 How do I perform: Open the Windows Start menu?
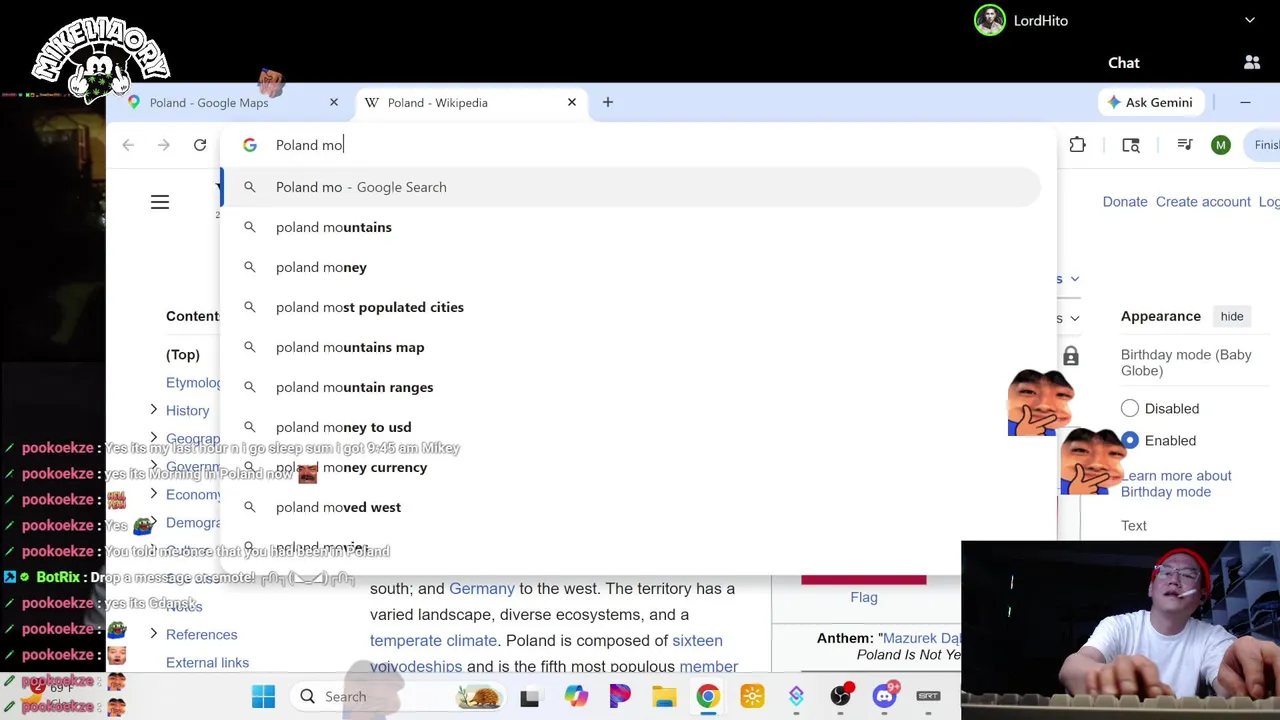pos(263,696)
